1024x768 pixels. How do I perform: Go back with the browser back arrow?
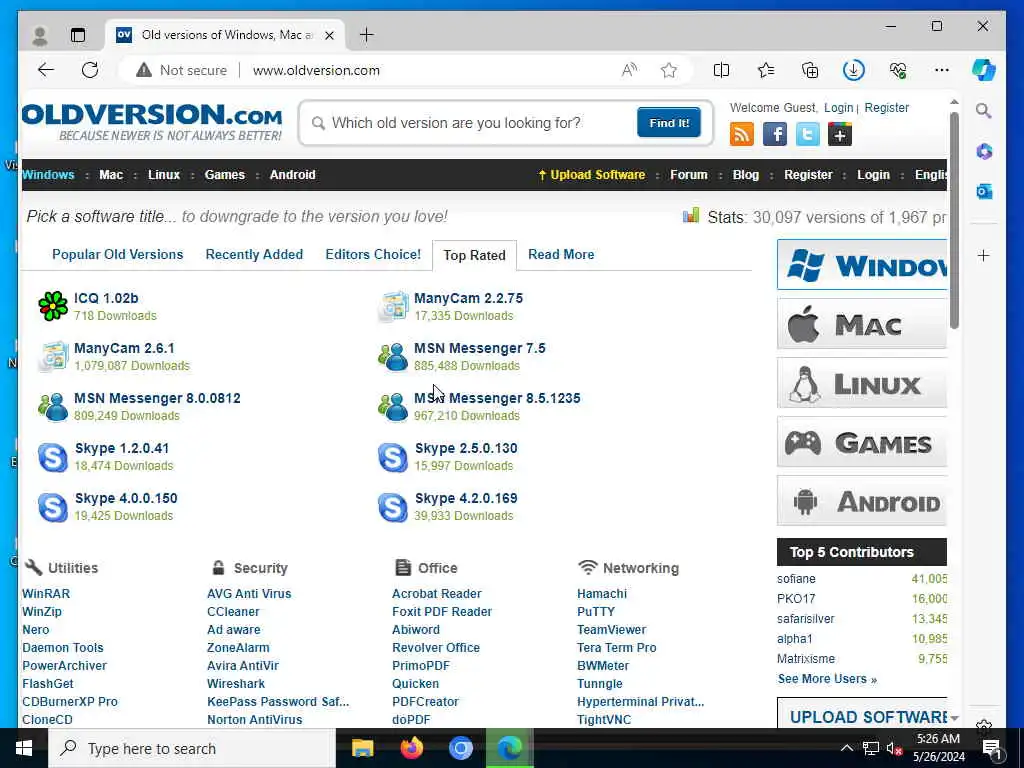(46, 70)
